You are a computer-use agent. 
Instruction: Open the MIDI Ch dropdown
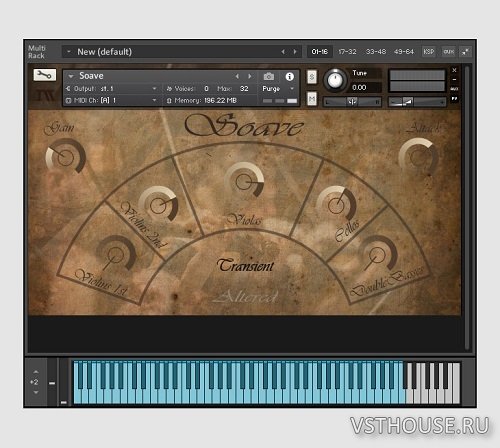click(x=154, y=100)
